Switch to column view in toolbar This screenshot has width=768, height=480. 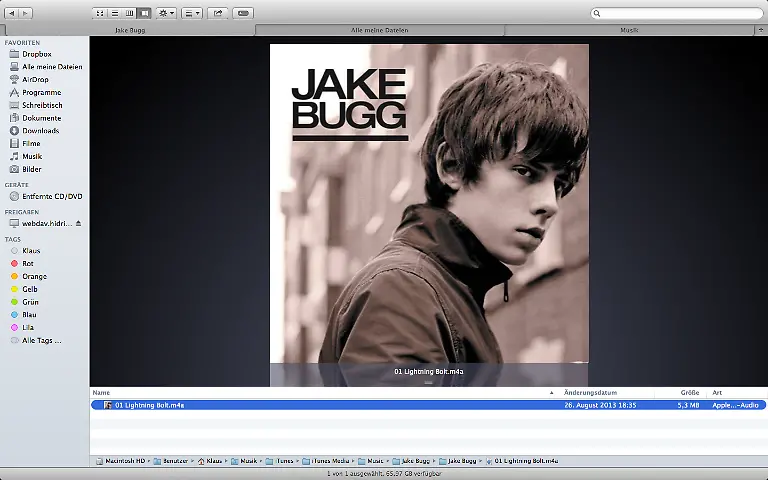pos(129,13)
